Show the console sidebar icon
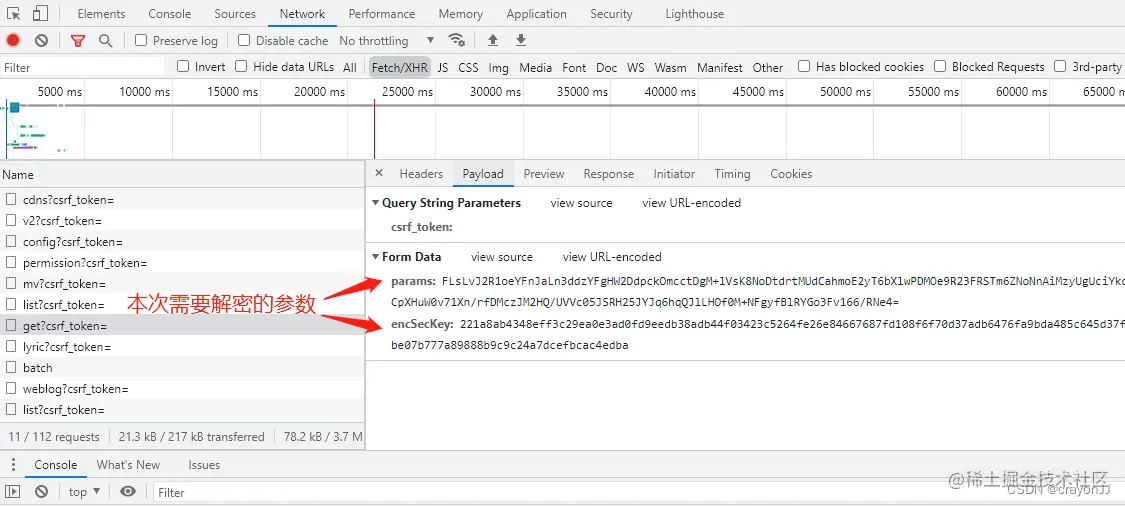Screen dimensions: 1125x506 (13, 492)
